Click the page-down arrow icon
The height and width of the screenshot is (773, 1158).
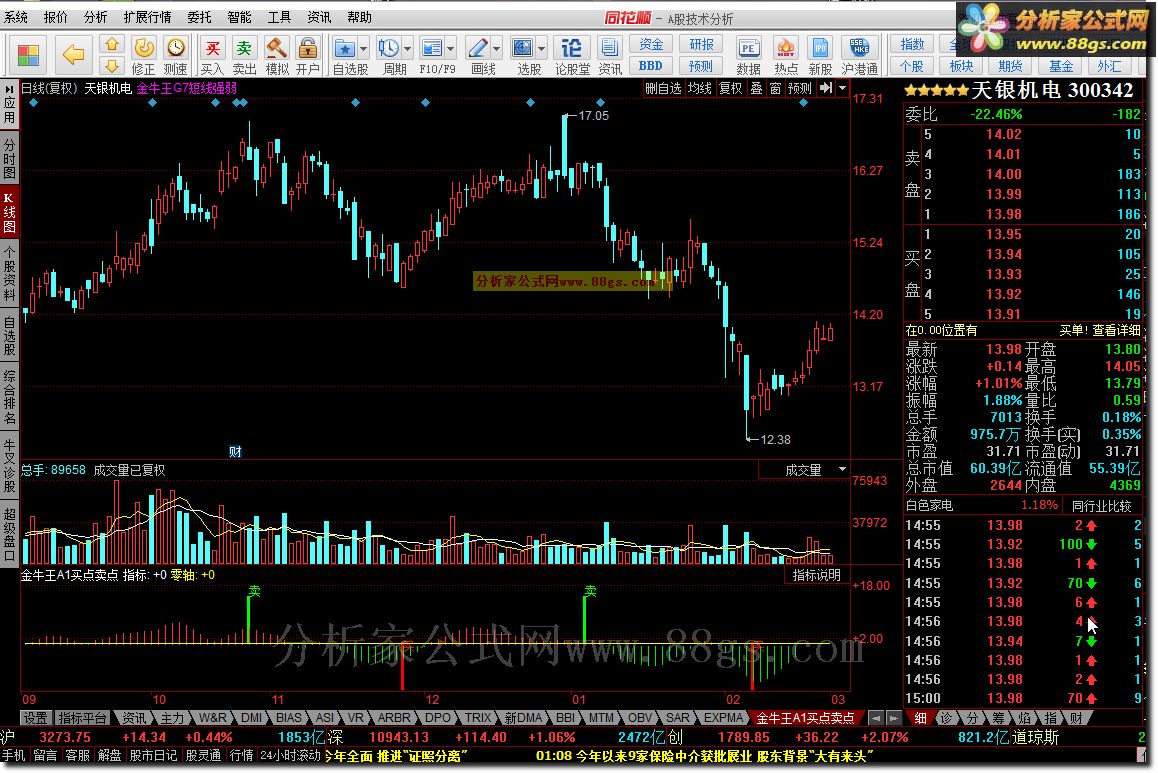coord(112,66)
